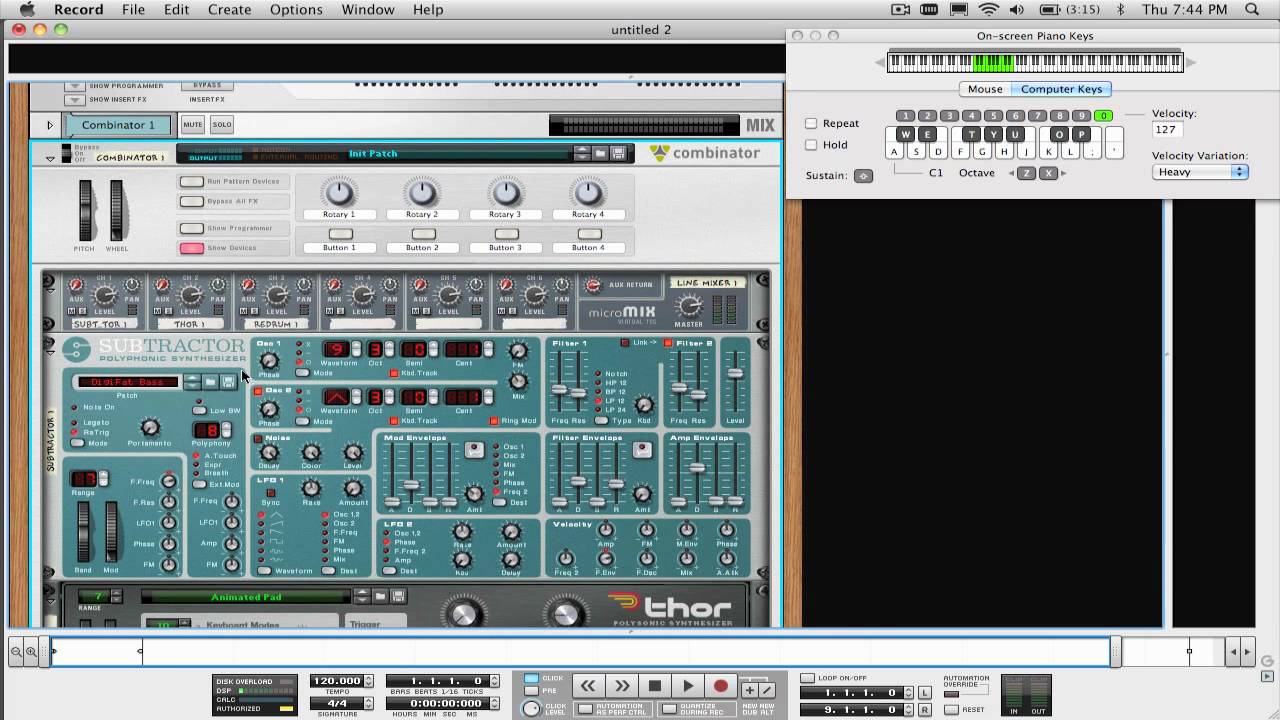Viewport: 1280px width, 720px height.
Task: Toggle Loop On/Off in the transport
Action: 807,678
